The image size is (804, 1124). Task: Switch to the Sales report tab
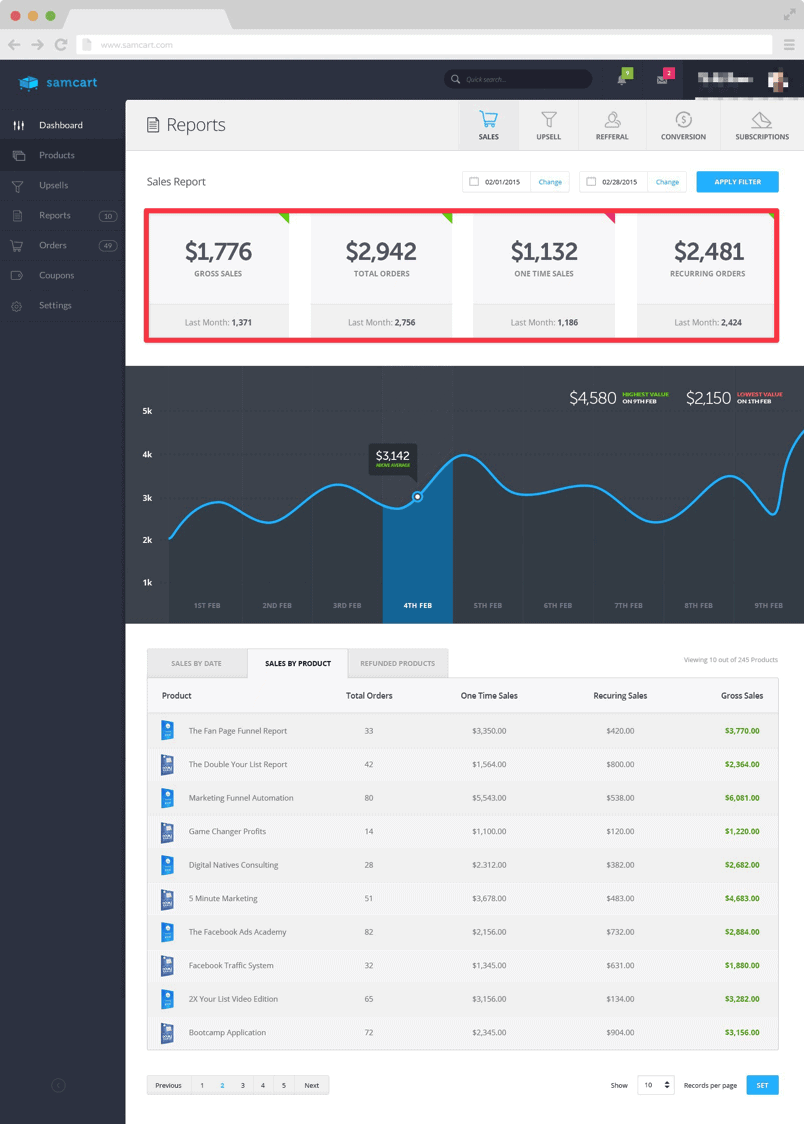pos(489,125)
